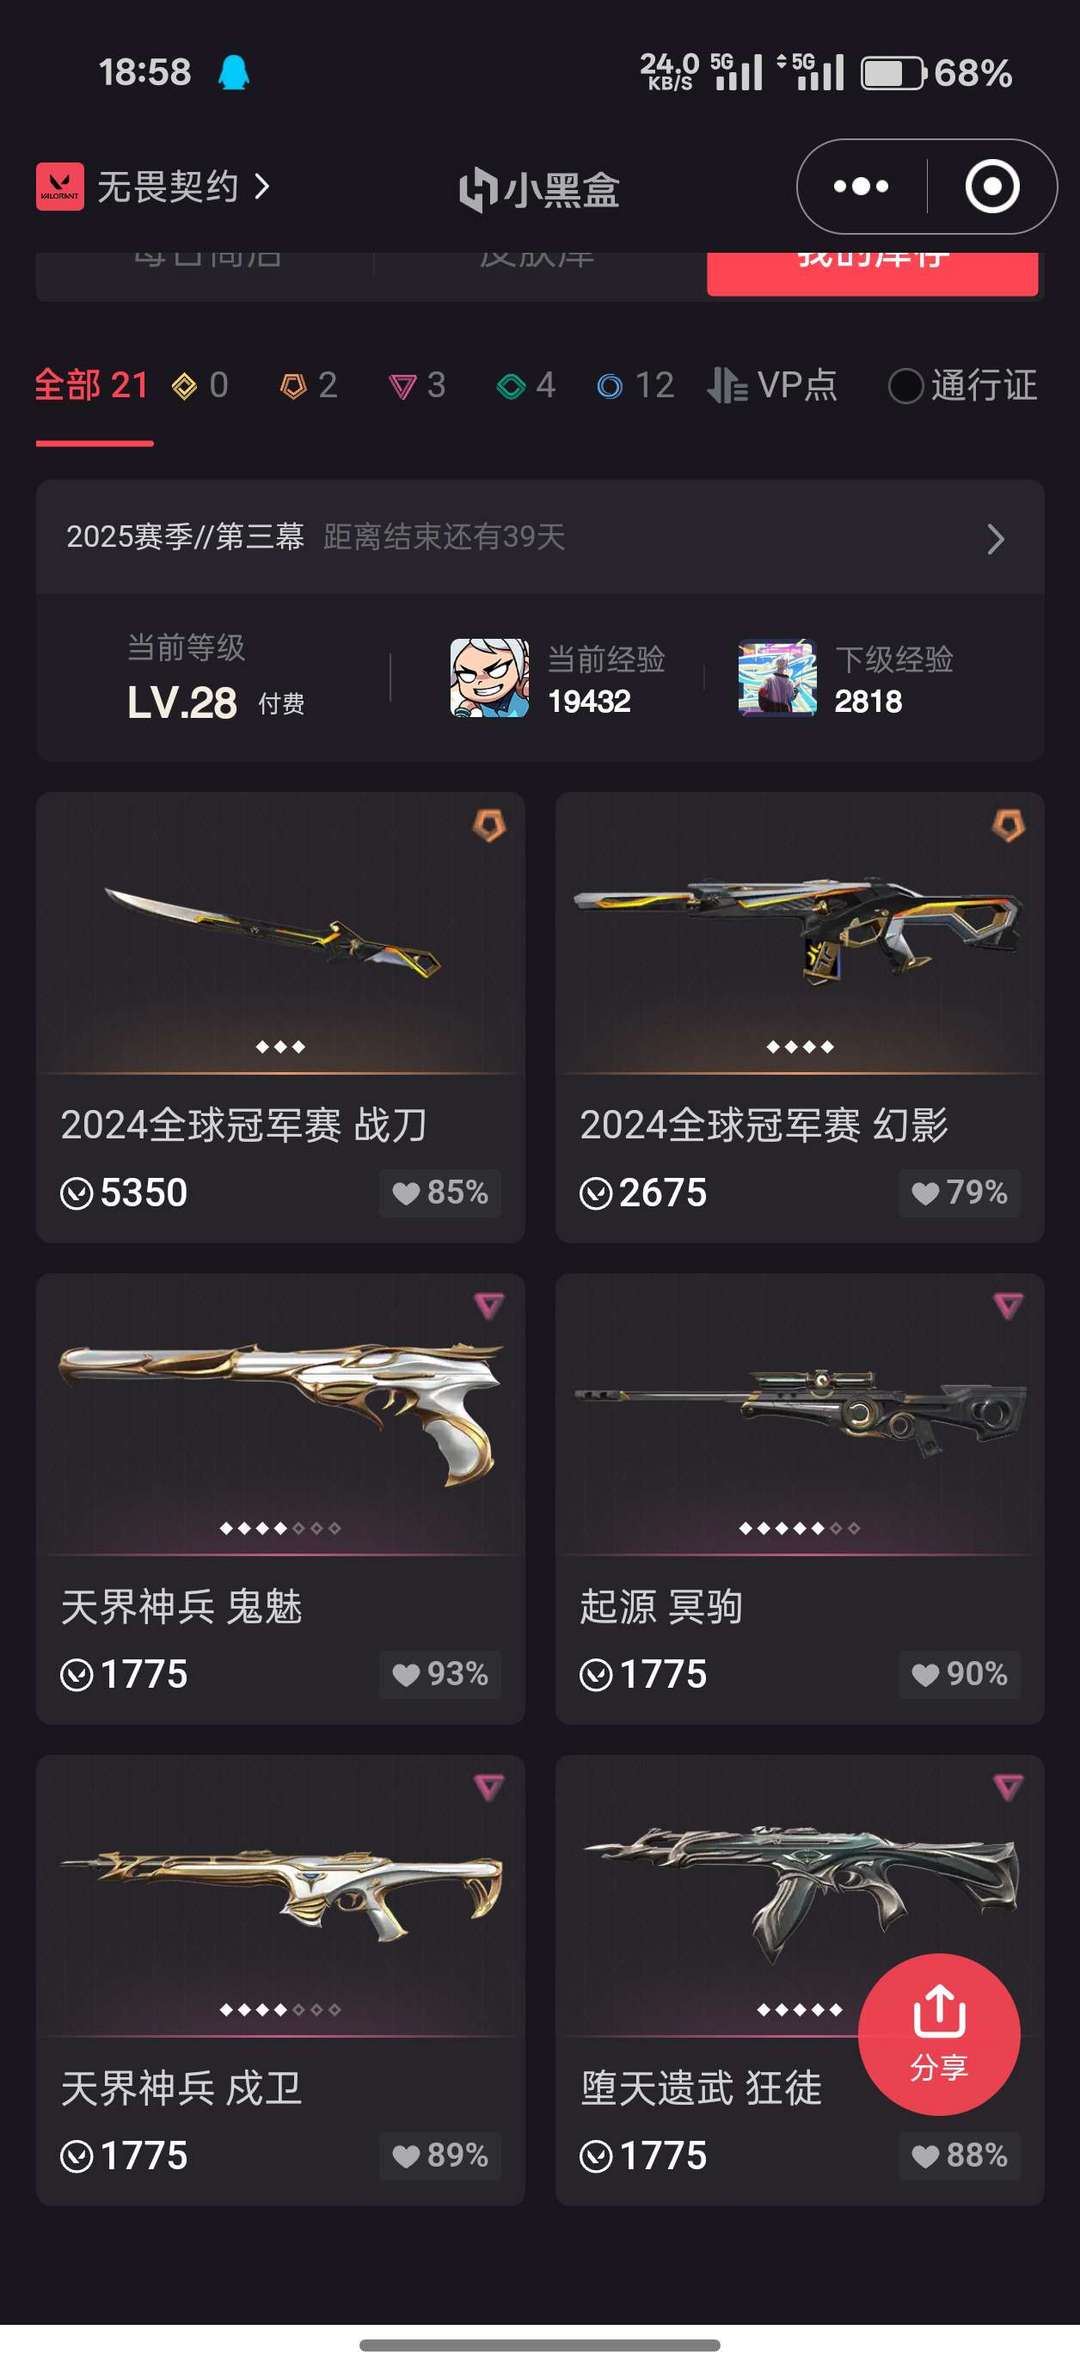Tap the circular close mini-program icon
Viewport: 1080px width, 2373px height.
pyautogui.click(x=992, y=186)
